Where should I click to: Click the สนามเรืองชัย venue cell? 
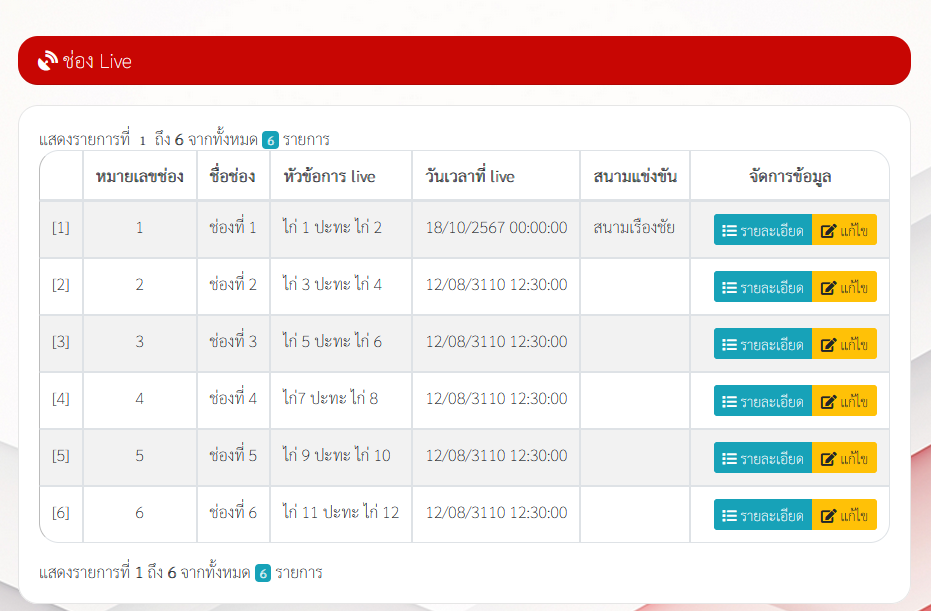tap(633, 228)
